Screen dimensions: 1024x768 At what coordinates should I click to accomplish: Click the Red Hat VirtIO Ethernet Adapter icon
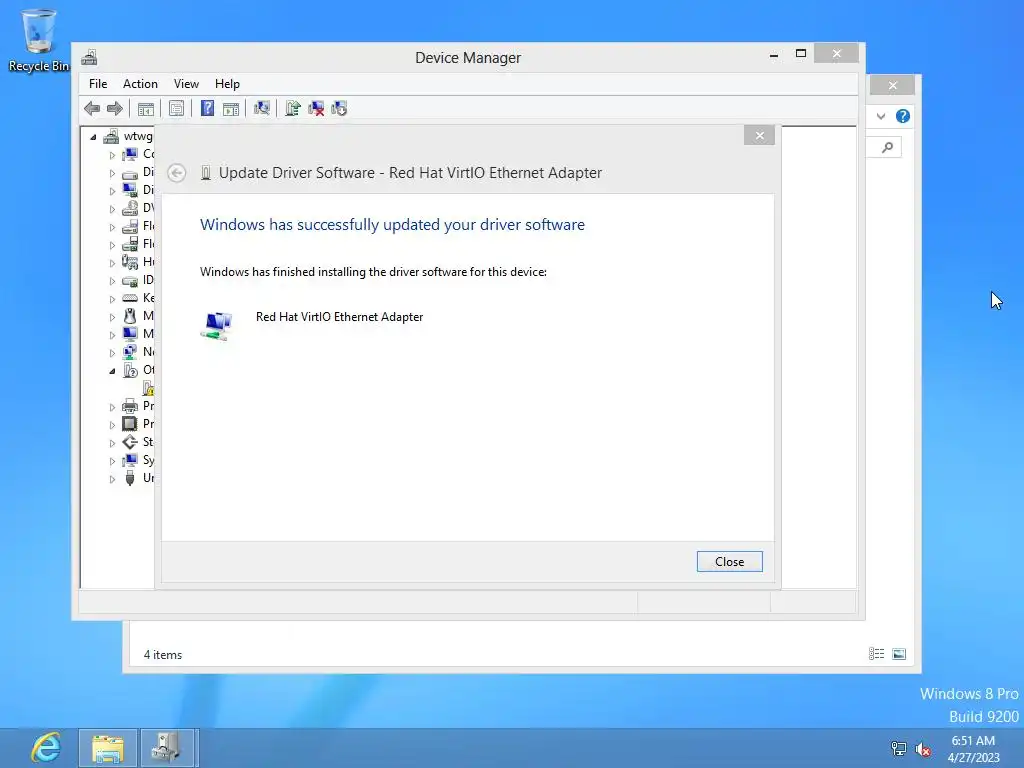point(217,326)
